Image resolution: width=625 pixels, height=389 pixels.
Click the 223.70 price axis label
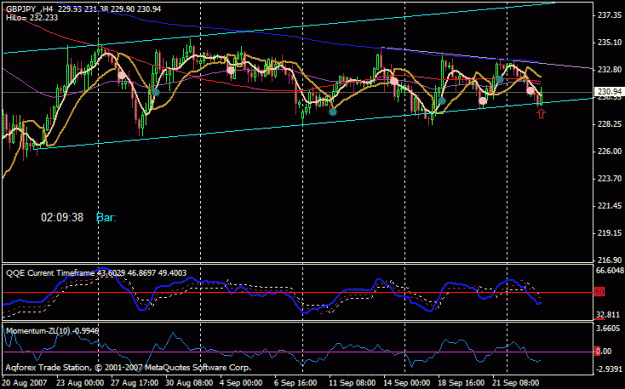pyautogui.click(x=610, y=178)
